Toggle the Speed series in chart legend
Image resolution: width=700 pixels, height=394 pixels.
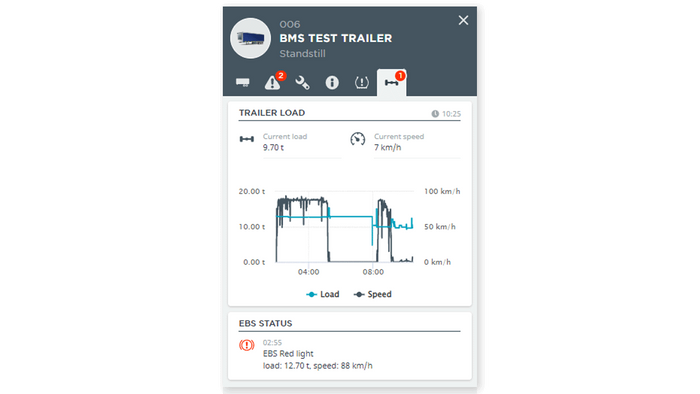point(373,294)
